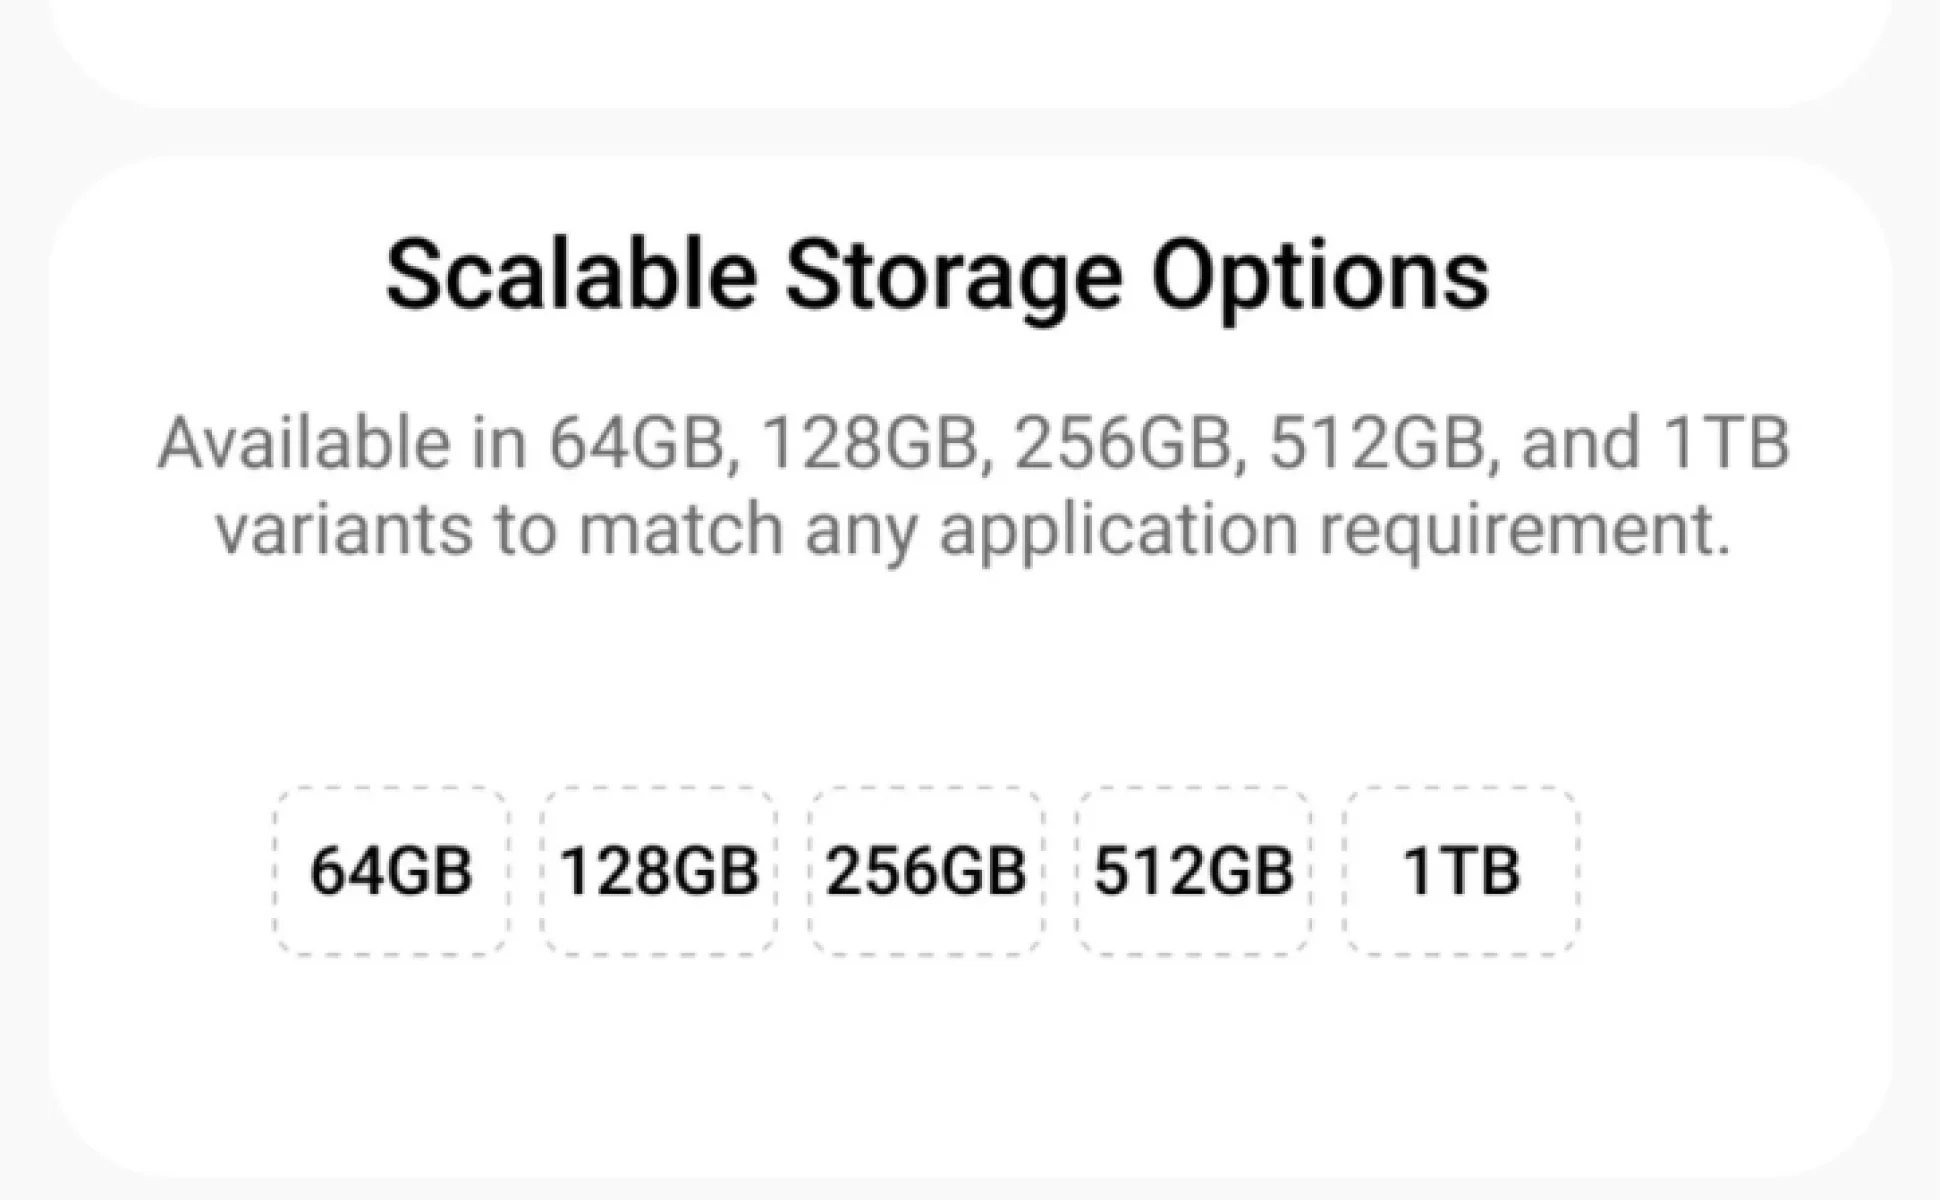Select the 64GB storage chip

391,870
